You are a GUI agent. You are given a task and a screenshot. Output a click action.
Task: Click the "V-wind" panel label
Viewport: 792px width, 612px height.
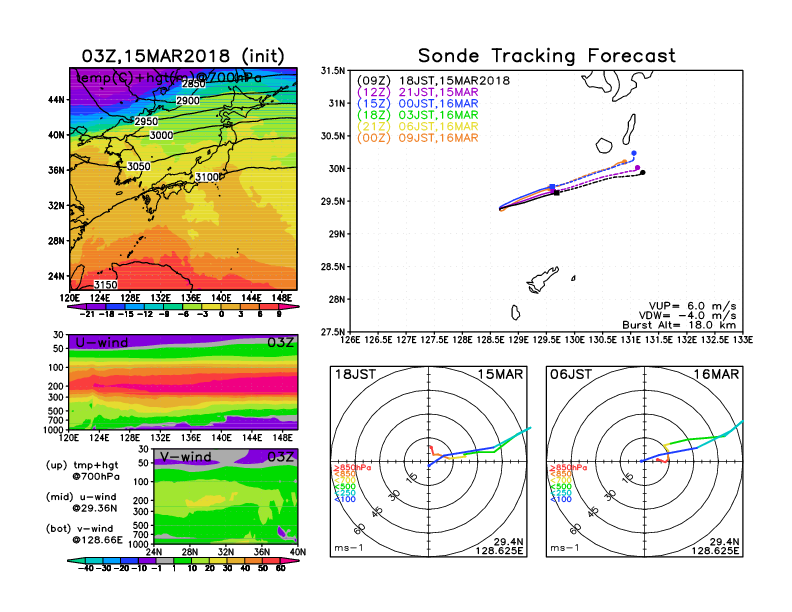click(x=186, y=457)
